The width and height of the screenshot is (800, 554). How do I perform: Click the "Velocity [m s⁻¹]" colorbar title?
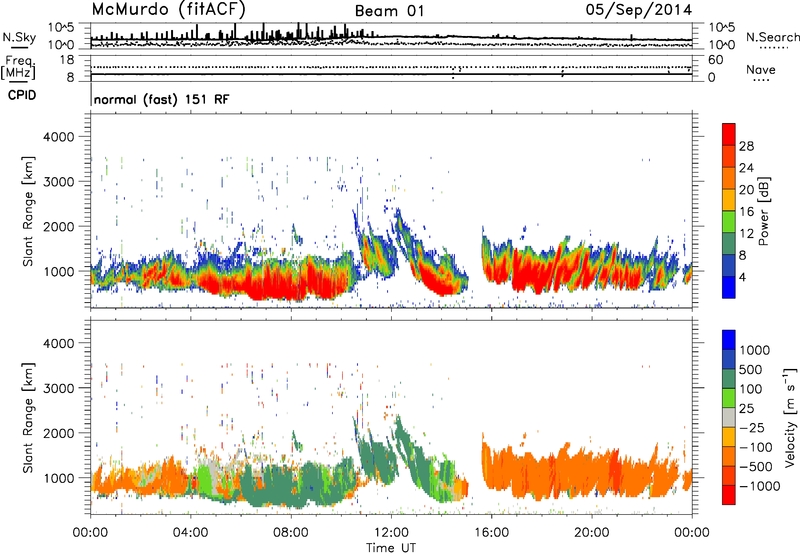(790, 417)
